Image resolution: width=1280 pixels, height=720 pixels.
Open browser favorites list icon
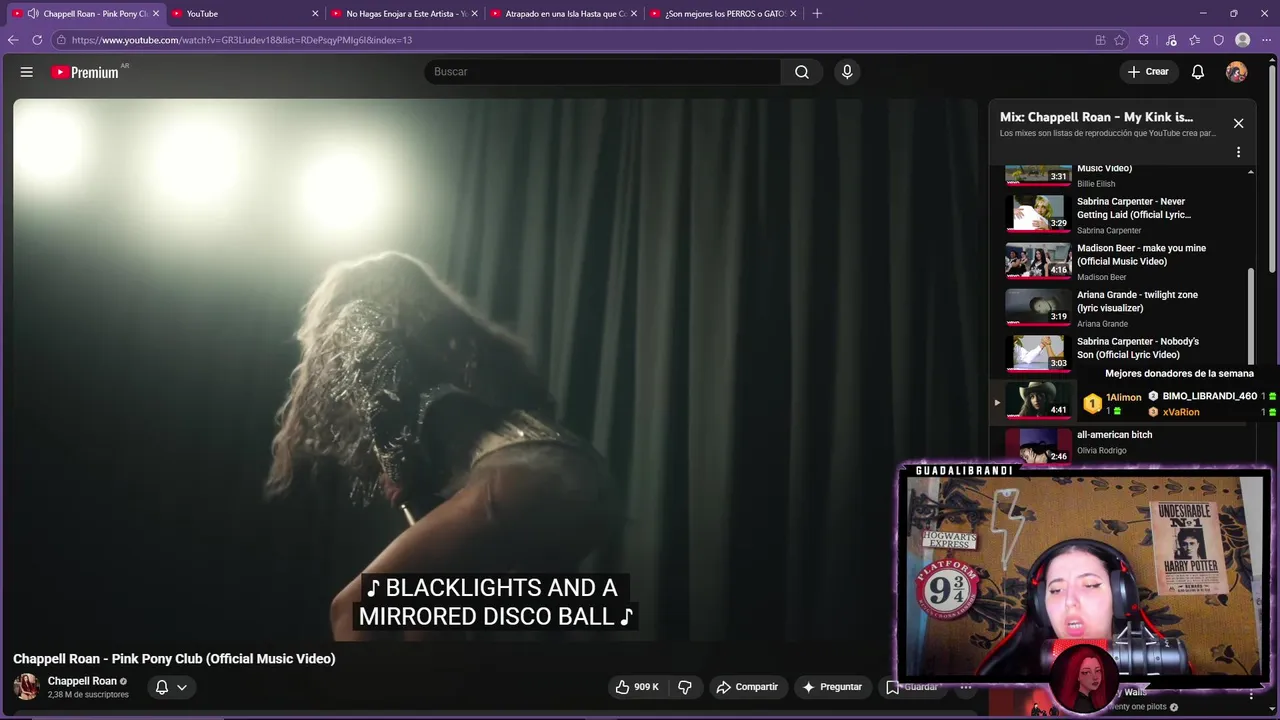coord(1195,40)
